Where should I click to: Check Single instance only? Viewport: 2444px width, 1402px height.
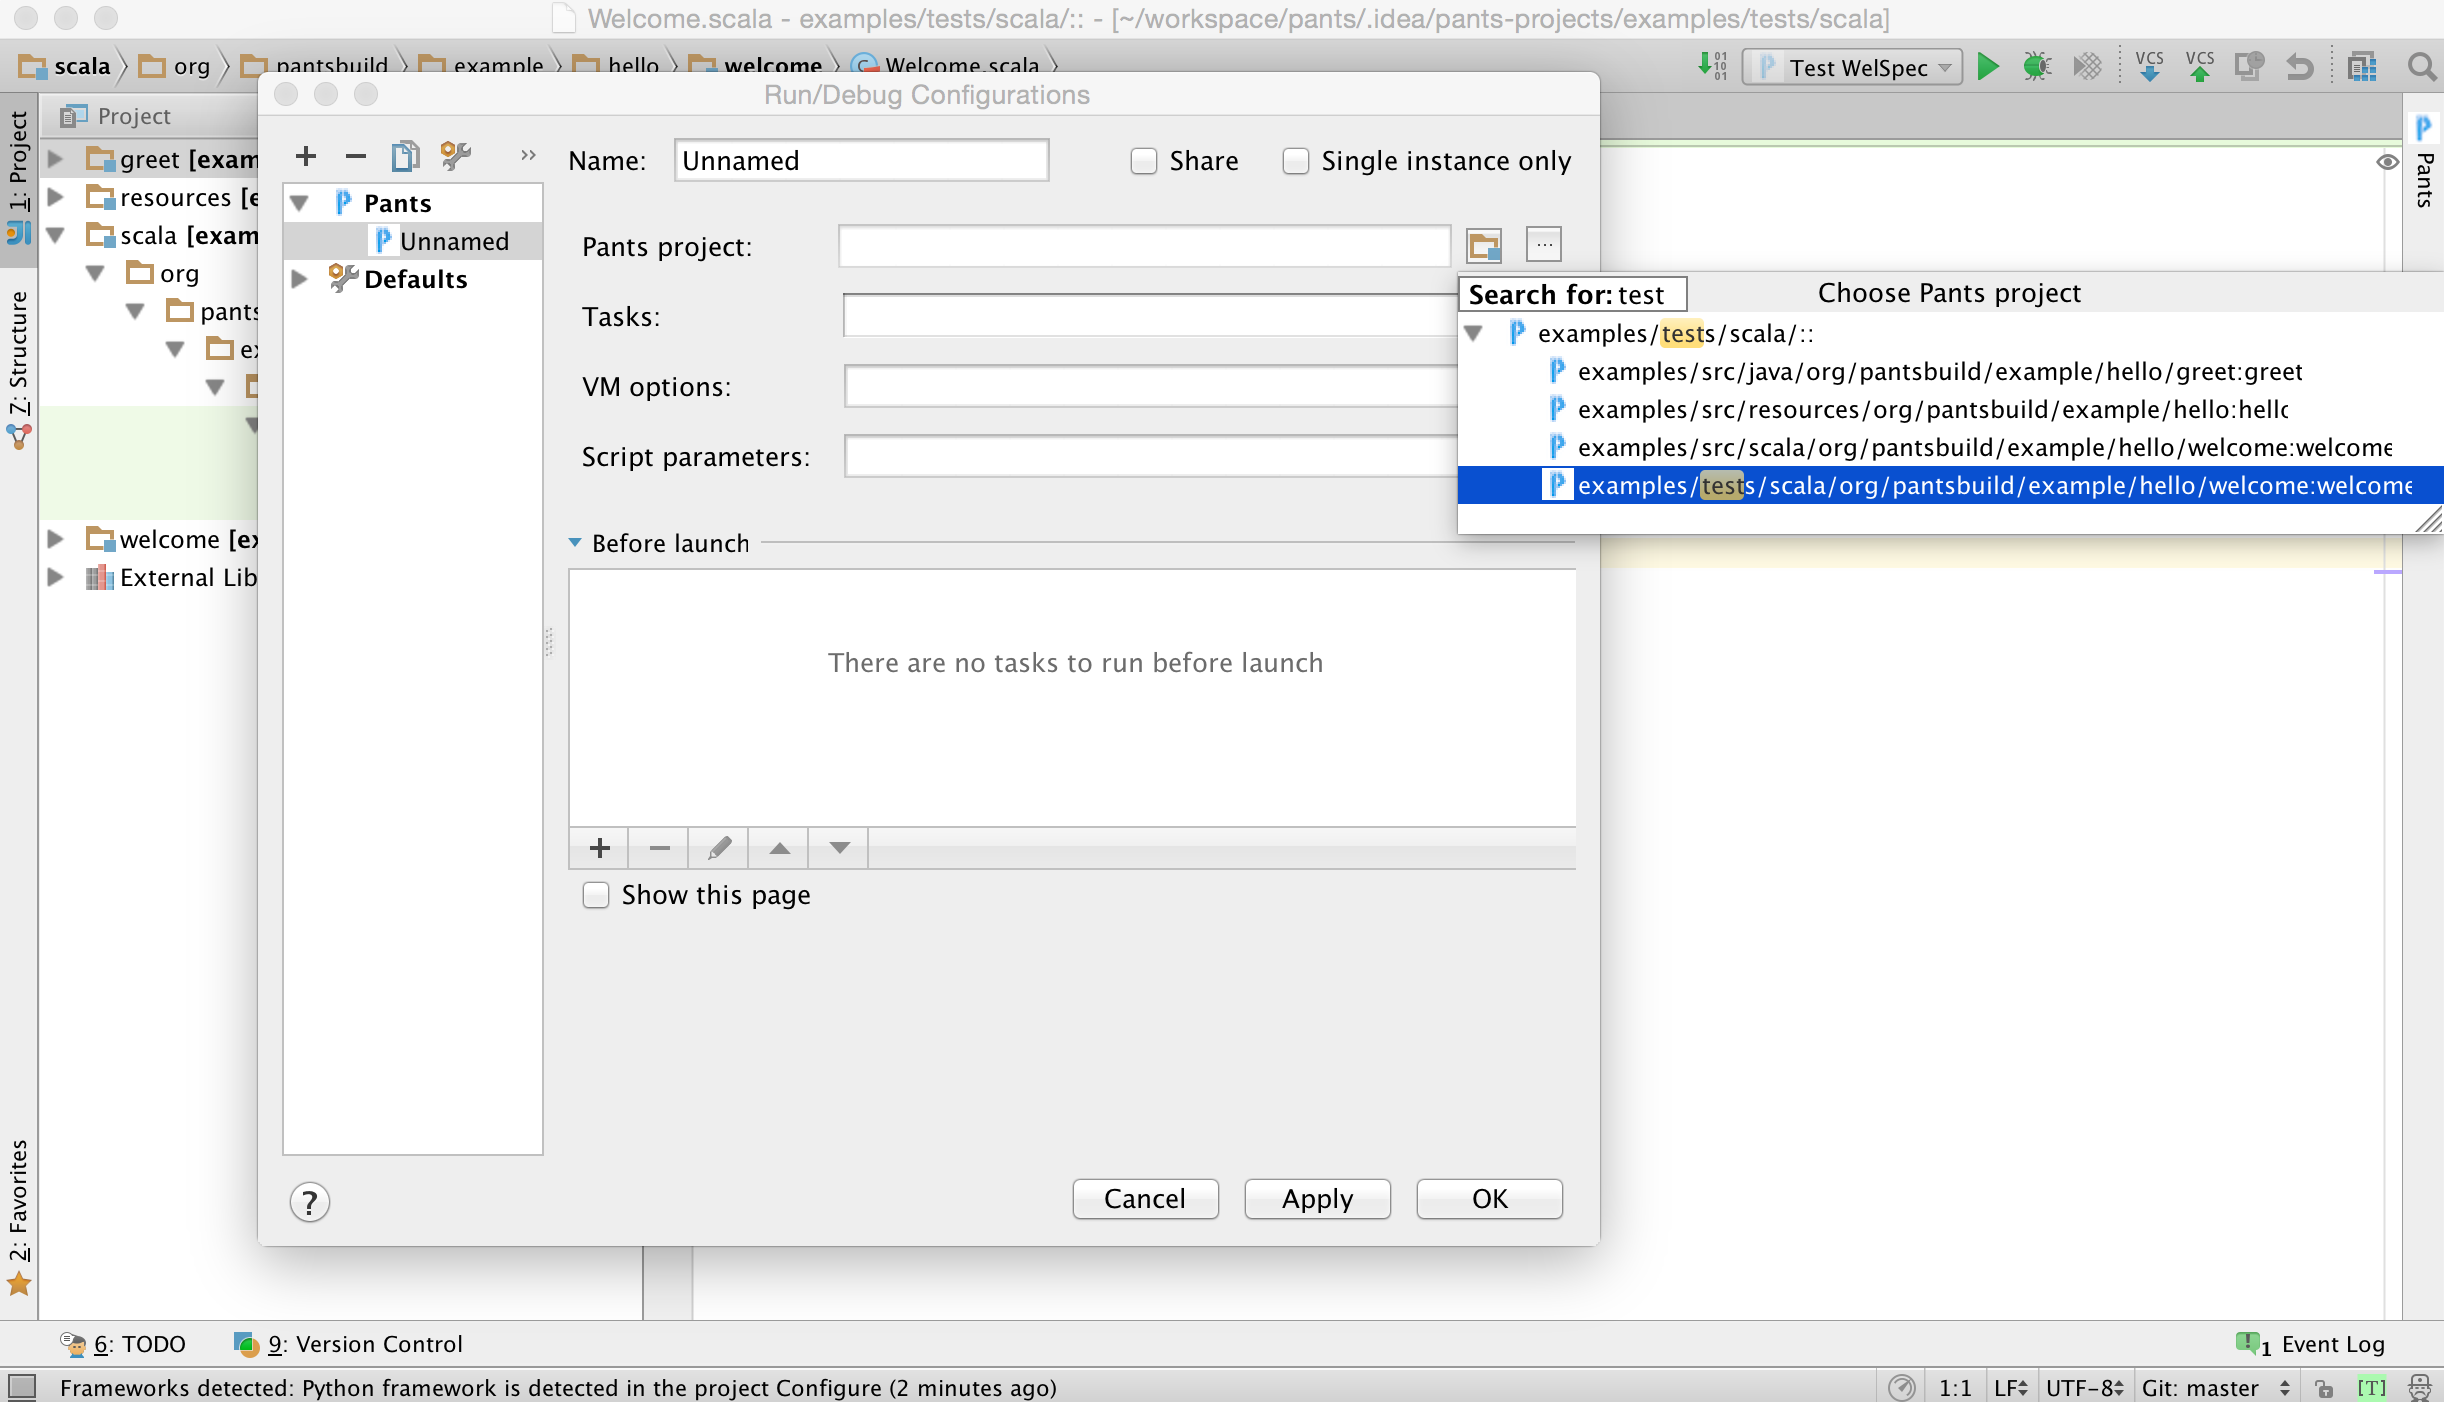1296,161
